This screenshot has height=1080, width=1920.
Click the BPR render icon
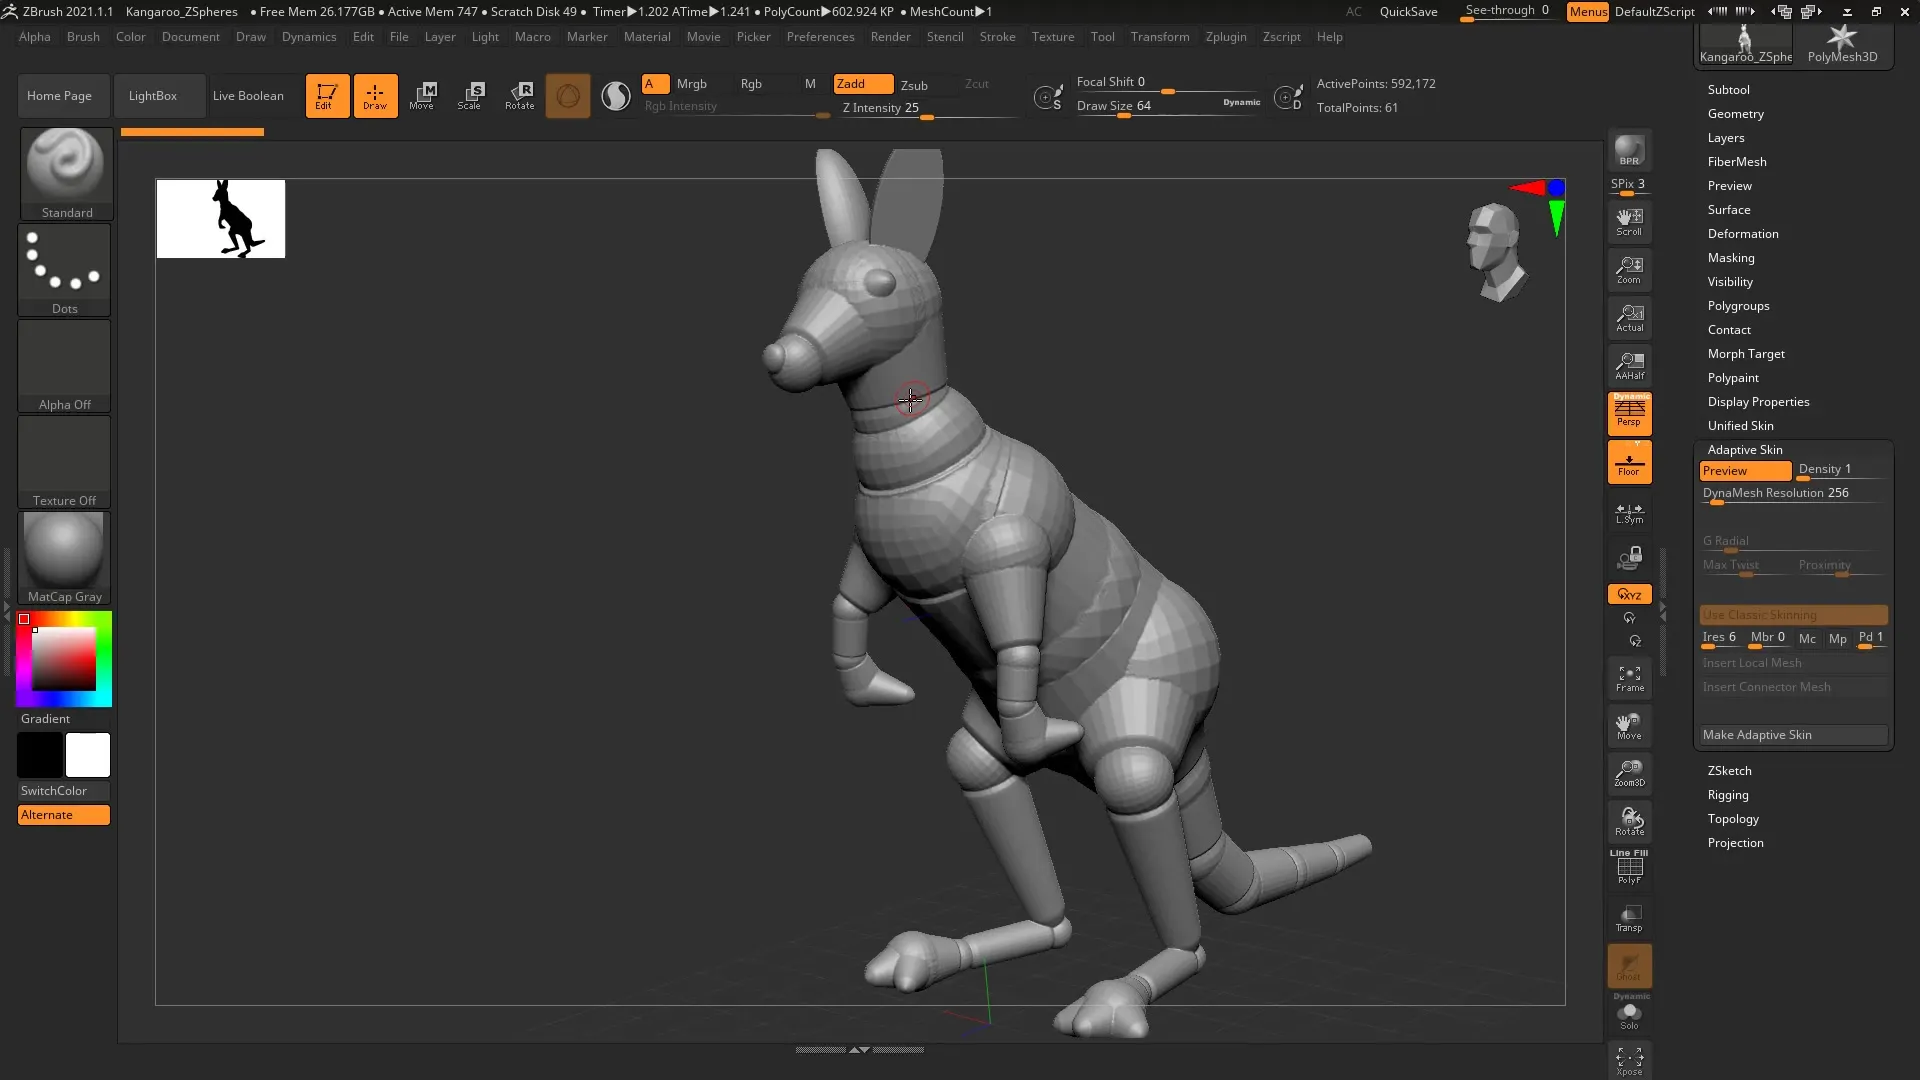pyautogui.click(x=1629, y=150)
